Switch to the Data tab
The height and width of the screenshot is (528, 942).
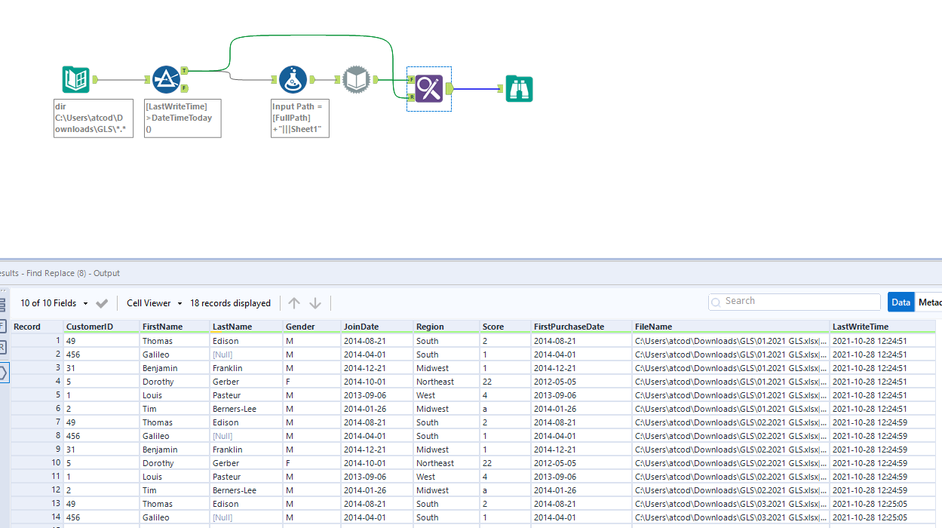901,302
